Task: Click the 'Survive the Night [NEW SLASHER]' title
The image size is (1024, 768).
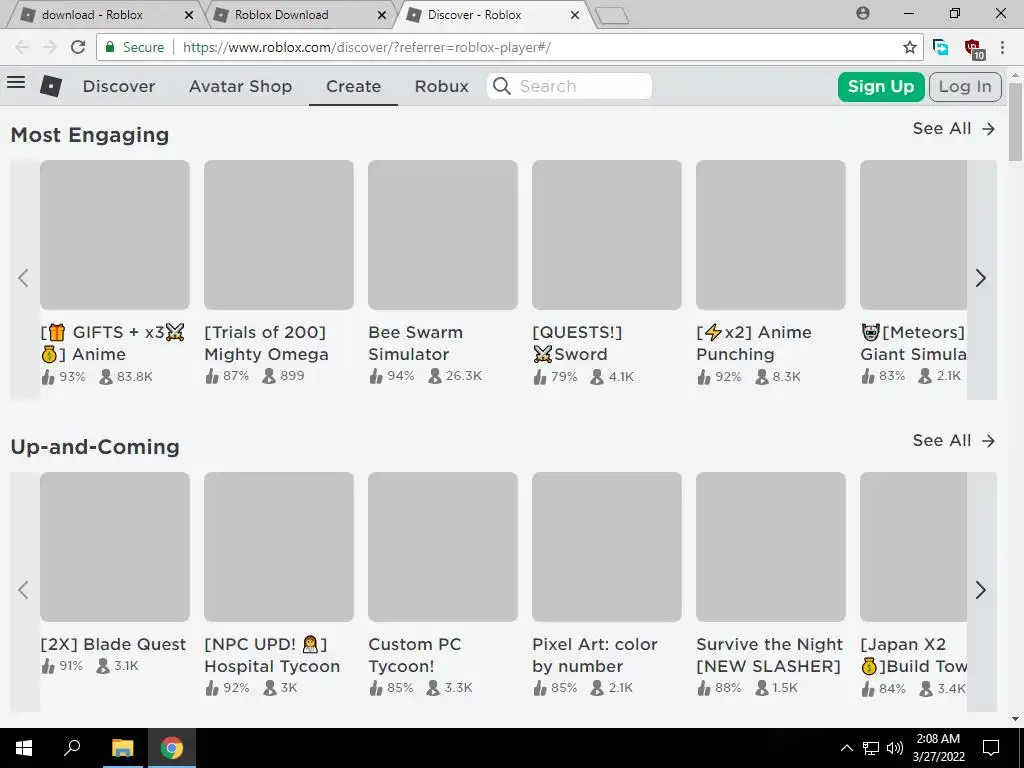Action: tap(770, 656)
